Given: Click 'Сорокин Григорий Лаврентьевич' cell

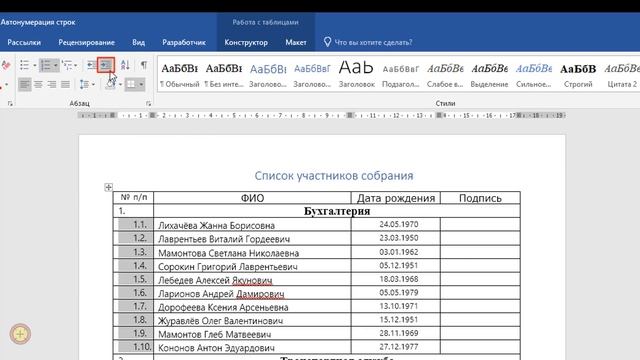Looking at the screenshot, I should 252,267.
